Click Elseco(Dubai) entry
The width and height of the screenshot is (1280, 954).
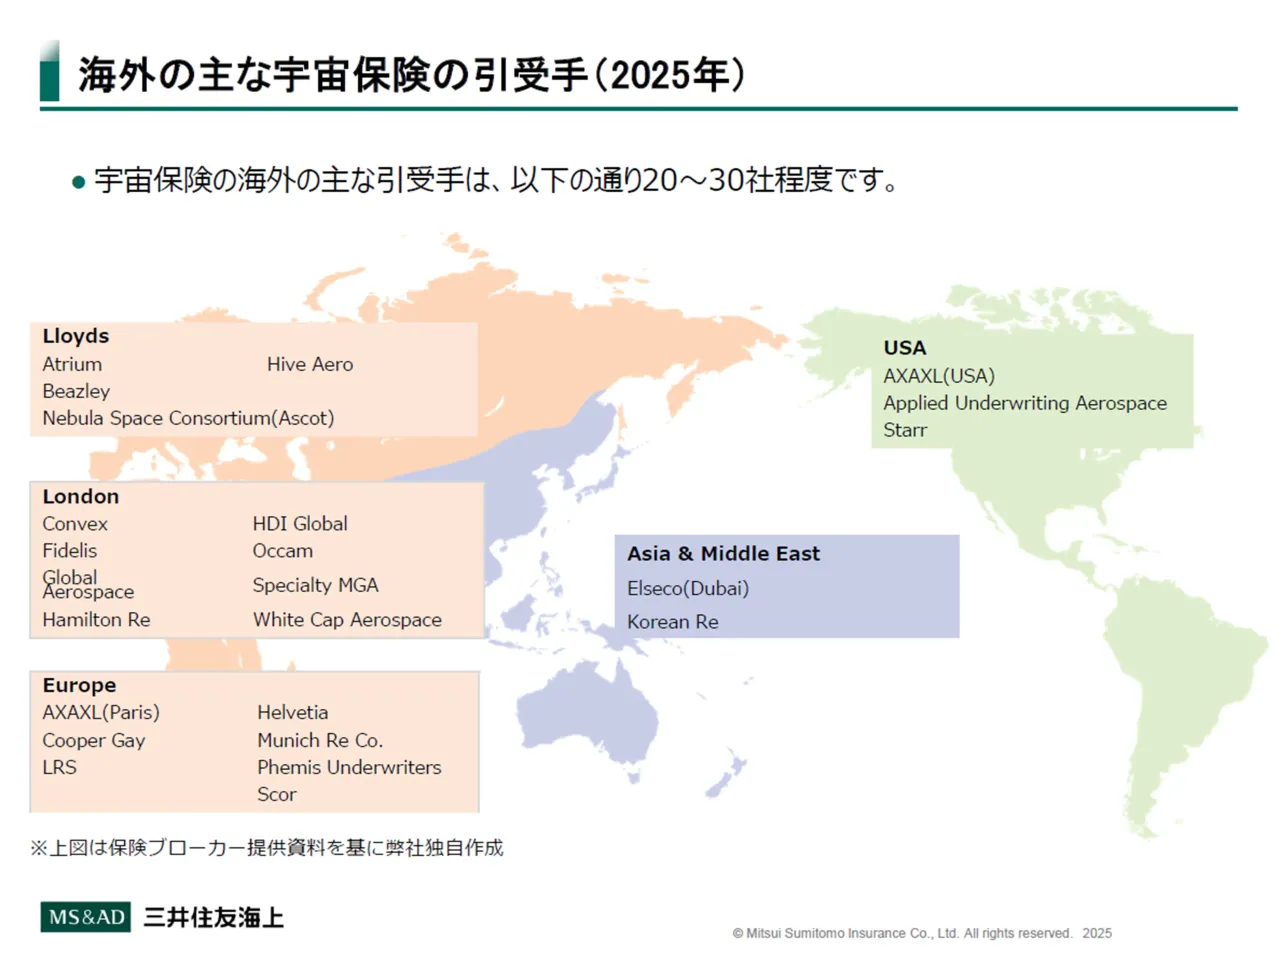[688, 589]
